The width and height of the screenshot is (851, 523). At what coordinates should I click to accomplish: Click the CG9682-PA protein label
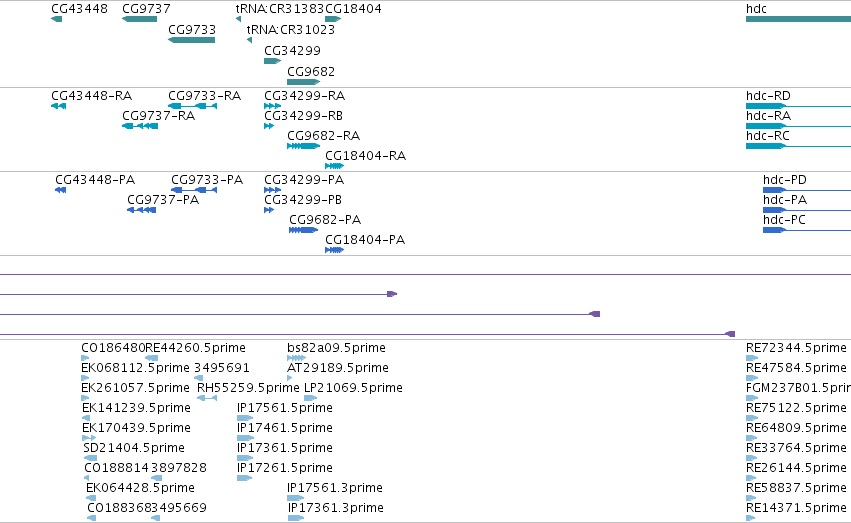(325, 220)
